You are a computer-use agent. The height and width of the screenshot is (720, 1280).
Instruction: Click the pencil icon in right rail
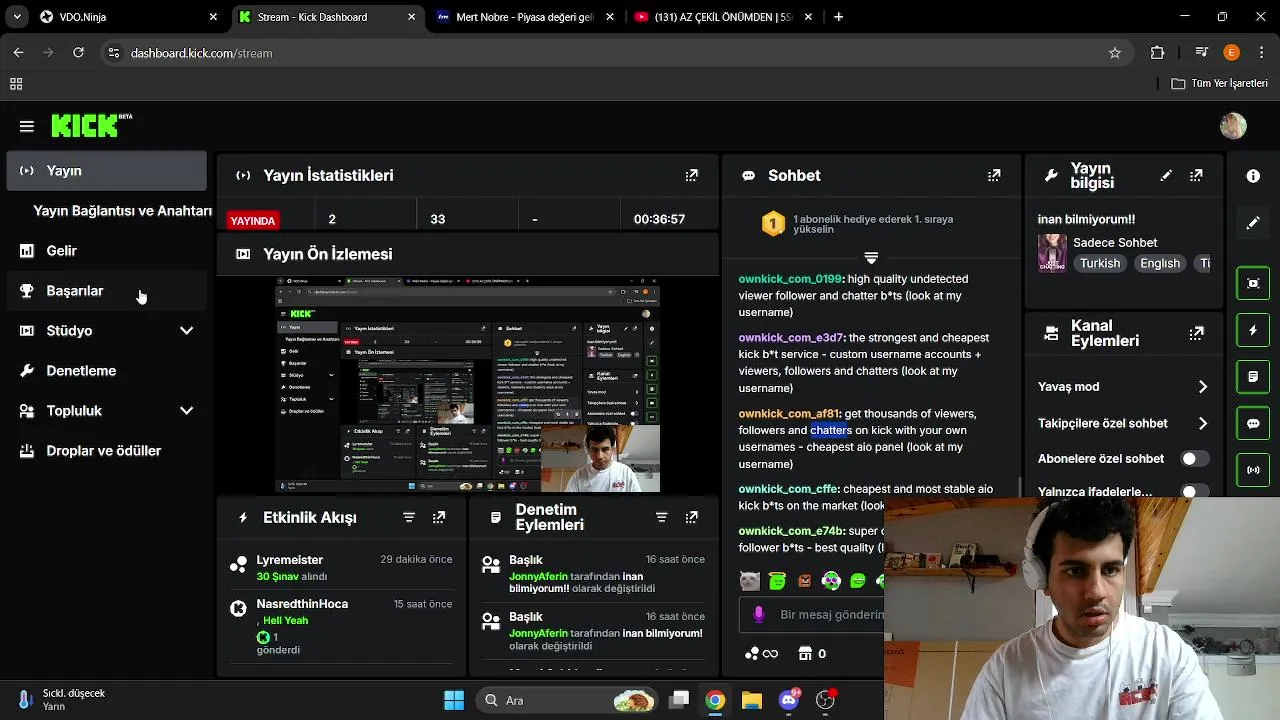1253,223
